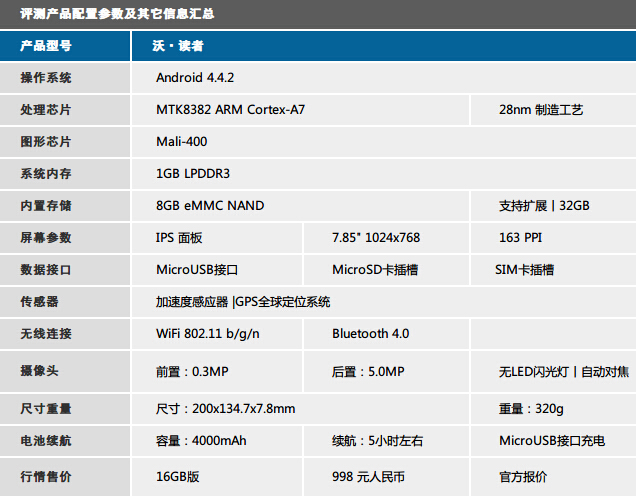Select the '内置存储' row label

coord(46,206)
